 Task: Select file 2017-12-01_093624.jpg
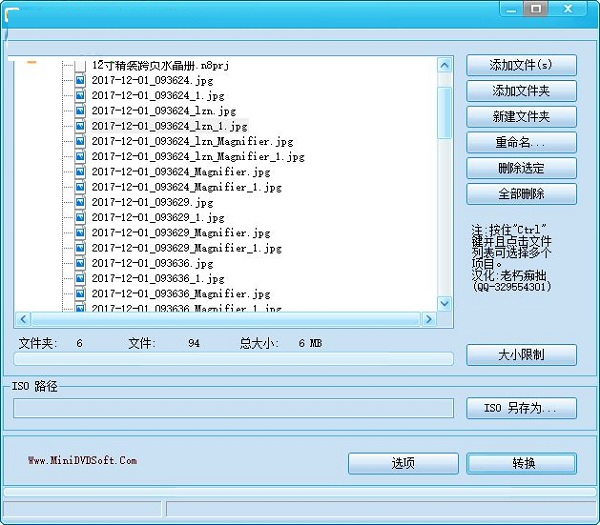pos(152,80)
